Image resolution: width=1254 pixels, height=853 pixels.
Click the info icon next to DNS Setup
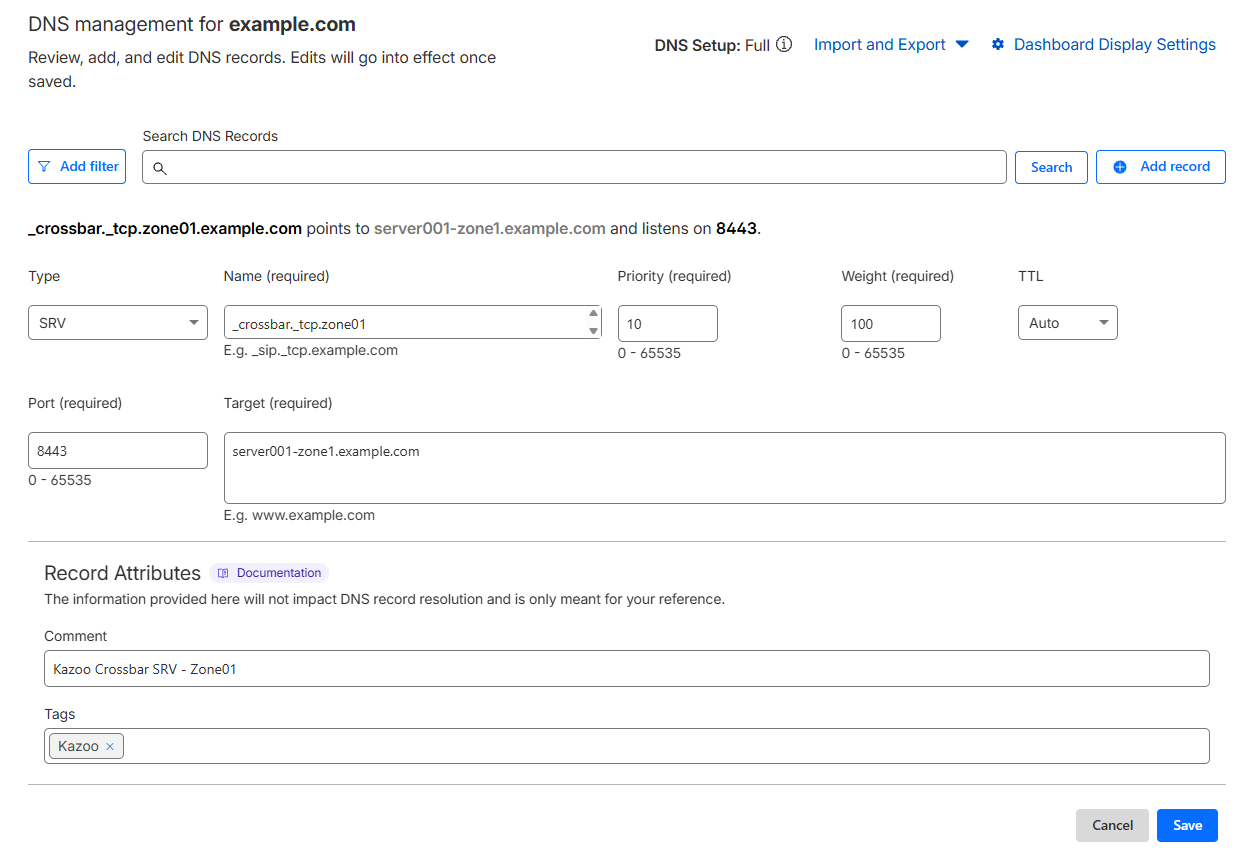click(x=784, y=44)
